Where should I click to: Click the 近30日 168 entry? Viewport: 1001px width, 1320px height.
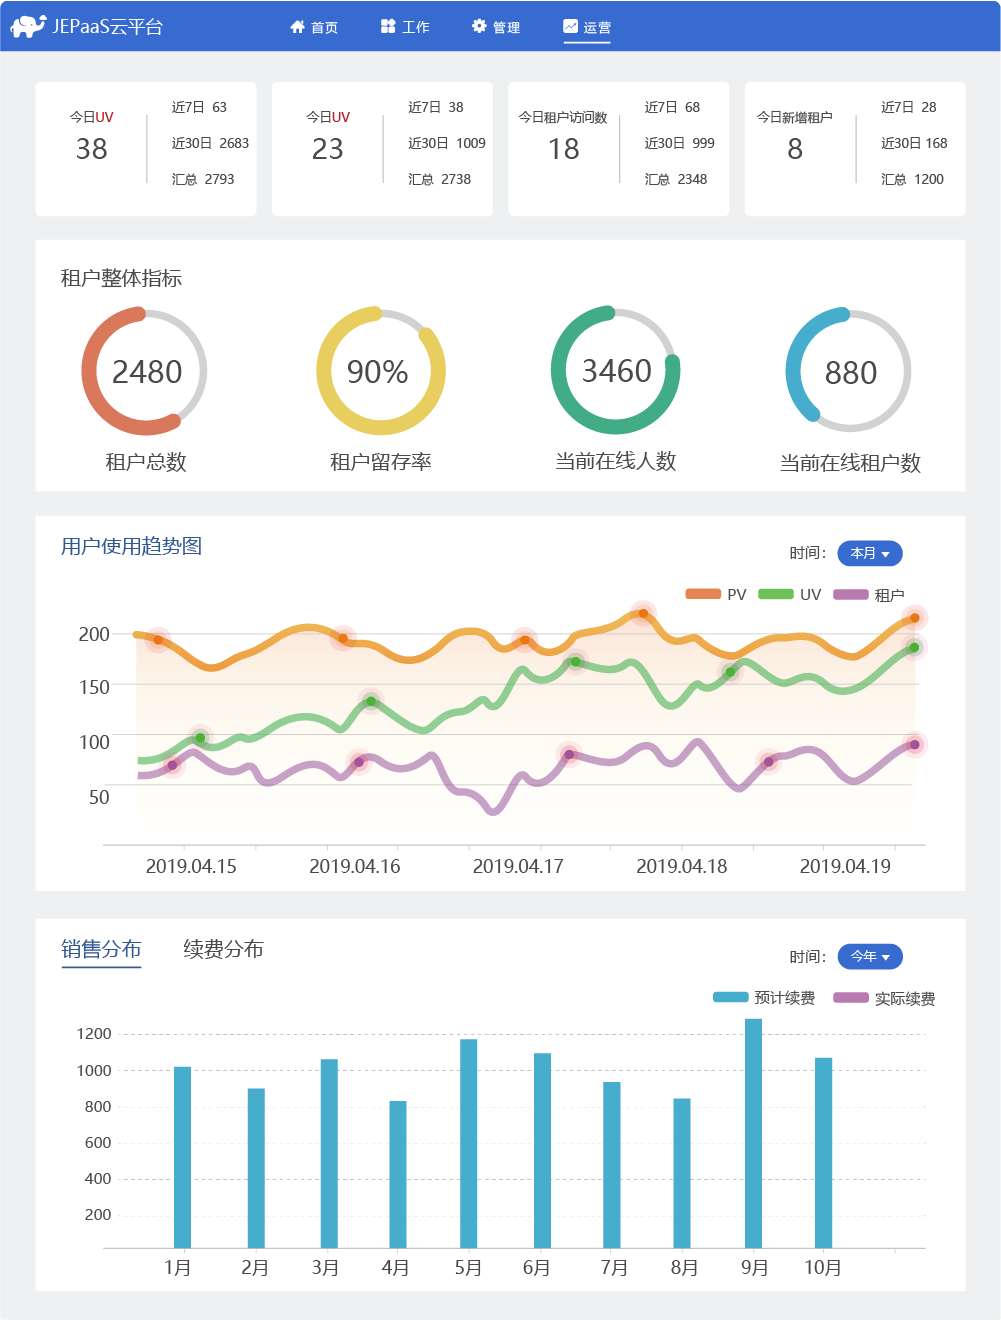coord(914,143)
